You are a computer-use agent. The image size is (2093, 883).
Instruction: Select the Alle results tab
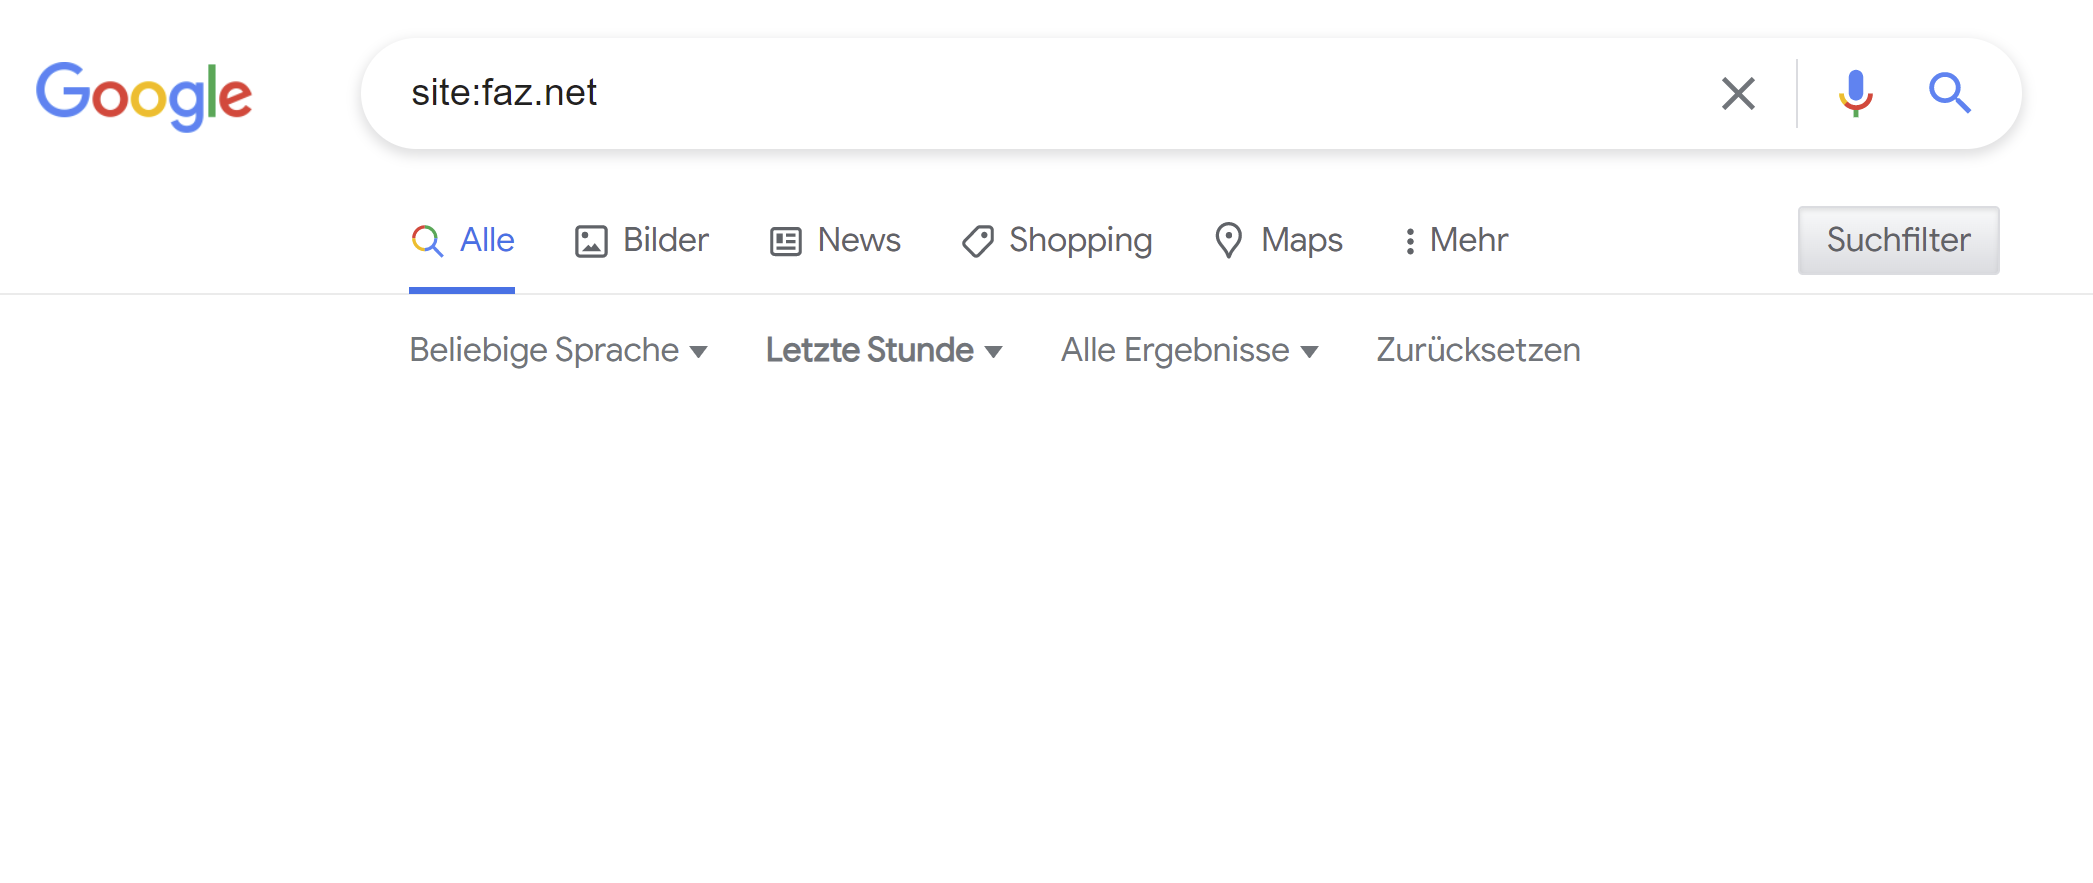[462, 241]
